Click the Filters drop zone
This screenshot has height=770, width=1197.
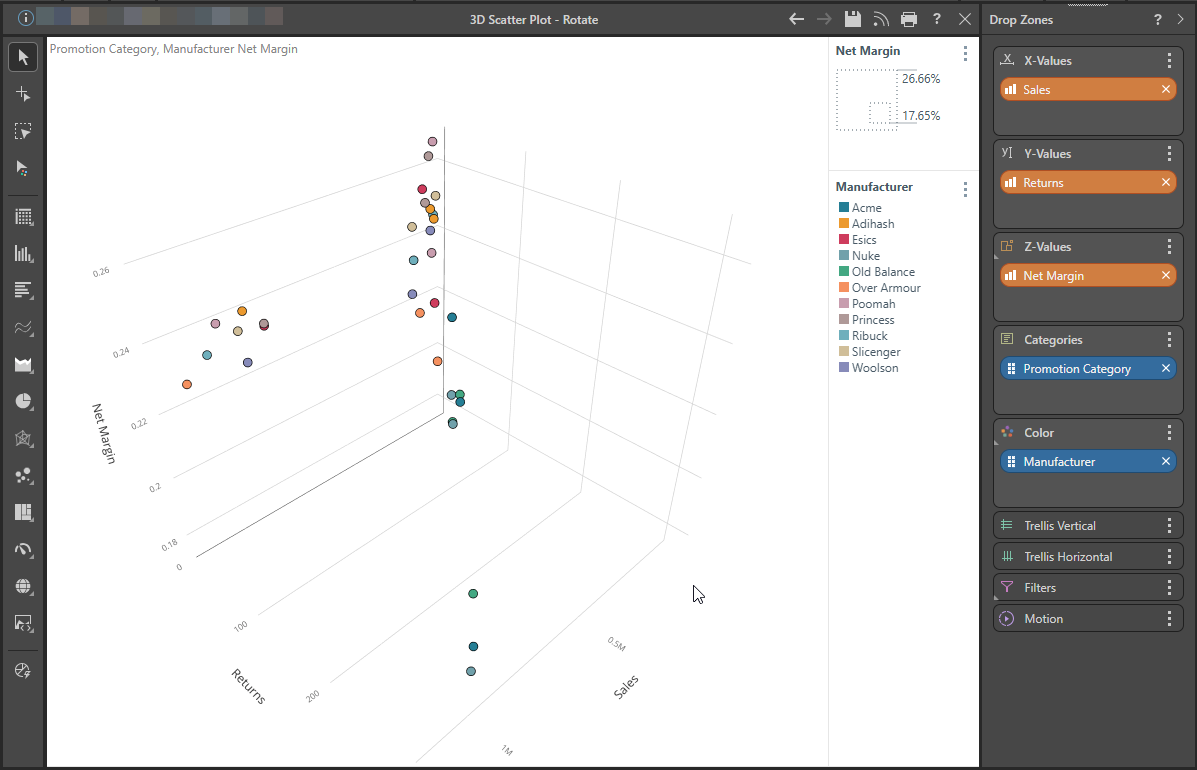[1088, 588]
